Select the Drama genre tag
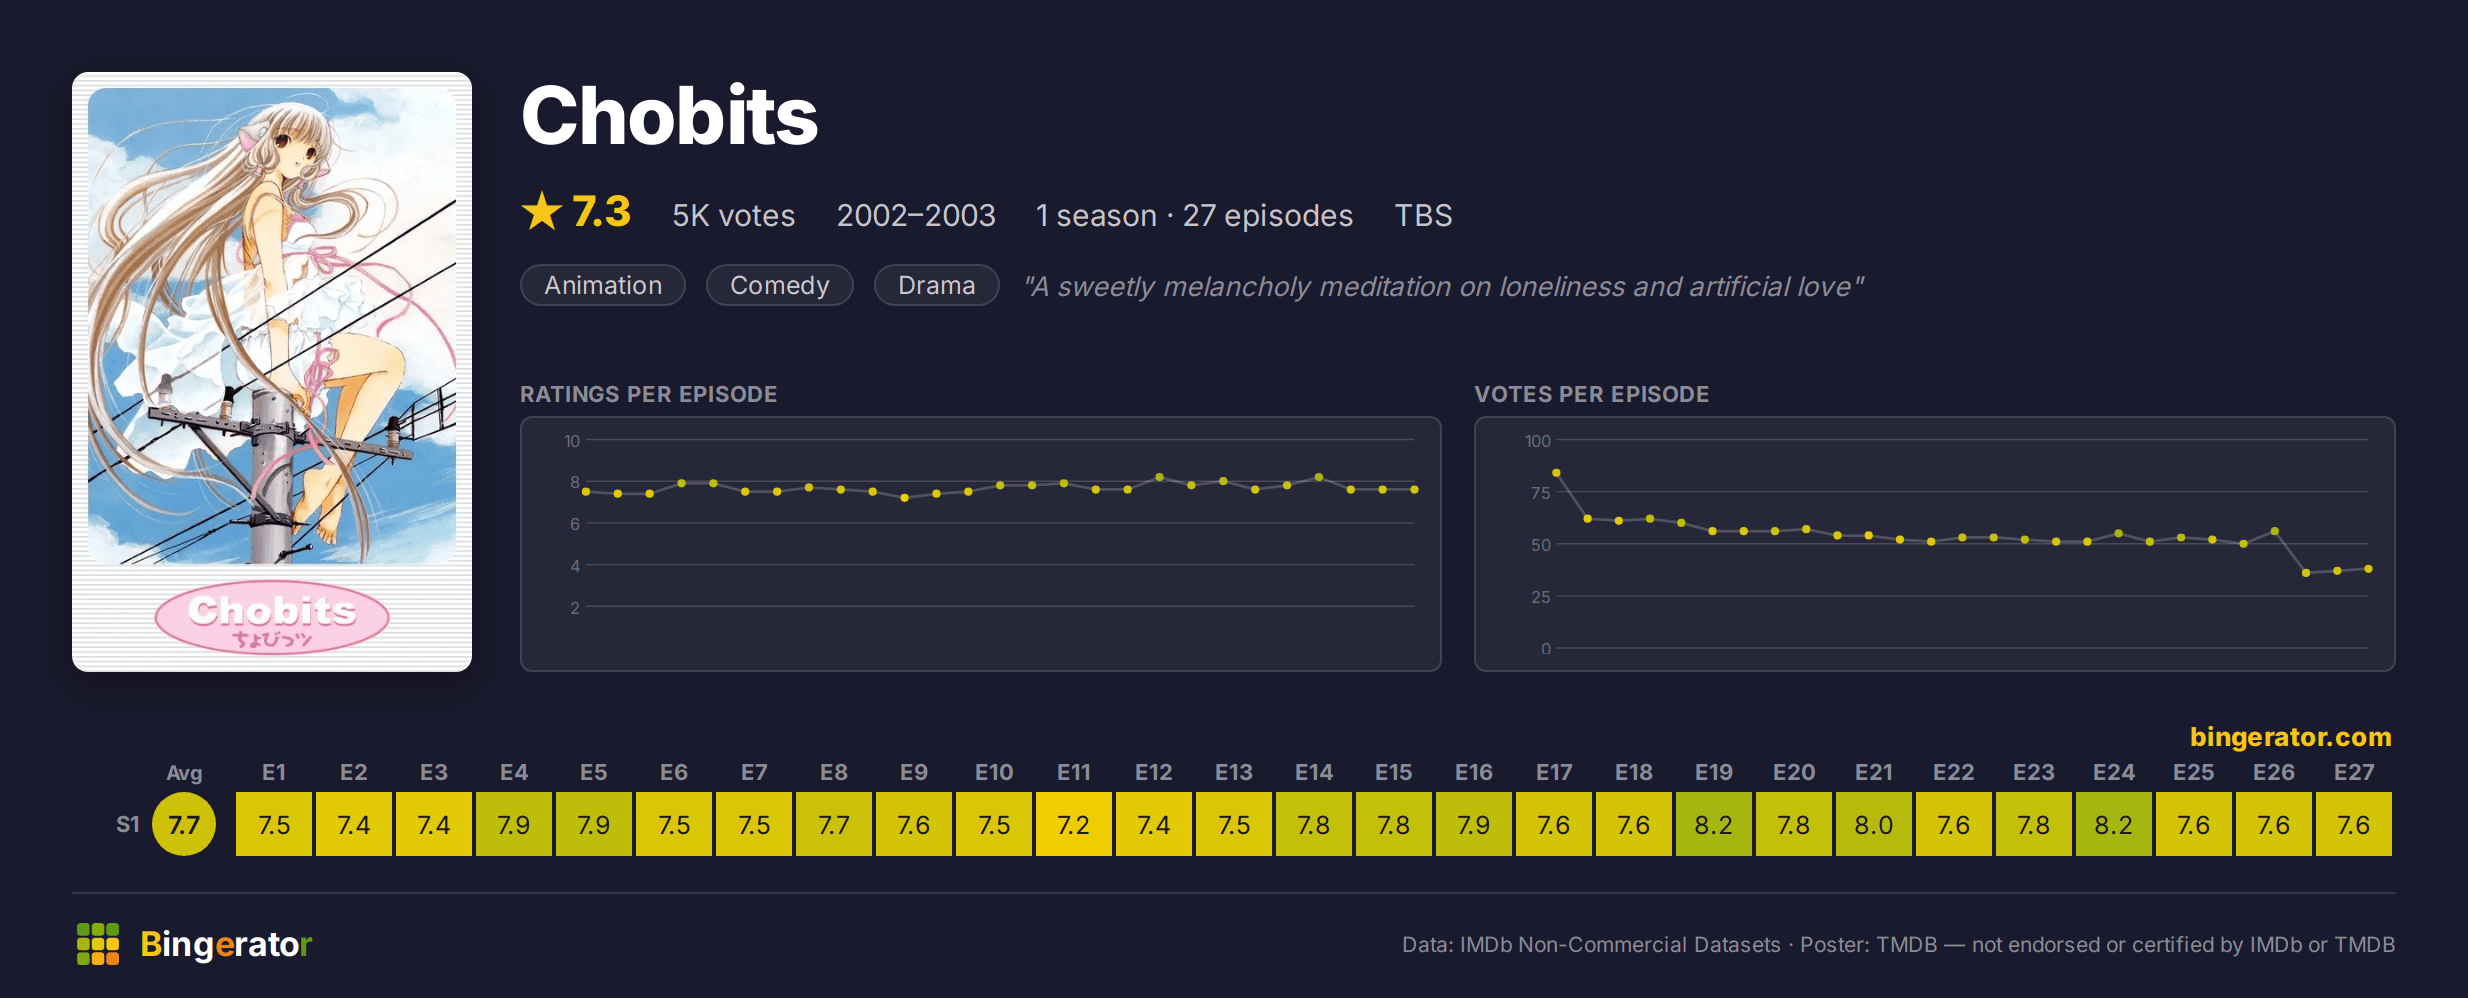The height and width of the screenshot is (998, 2468). click(937, 285)
